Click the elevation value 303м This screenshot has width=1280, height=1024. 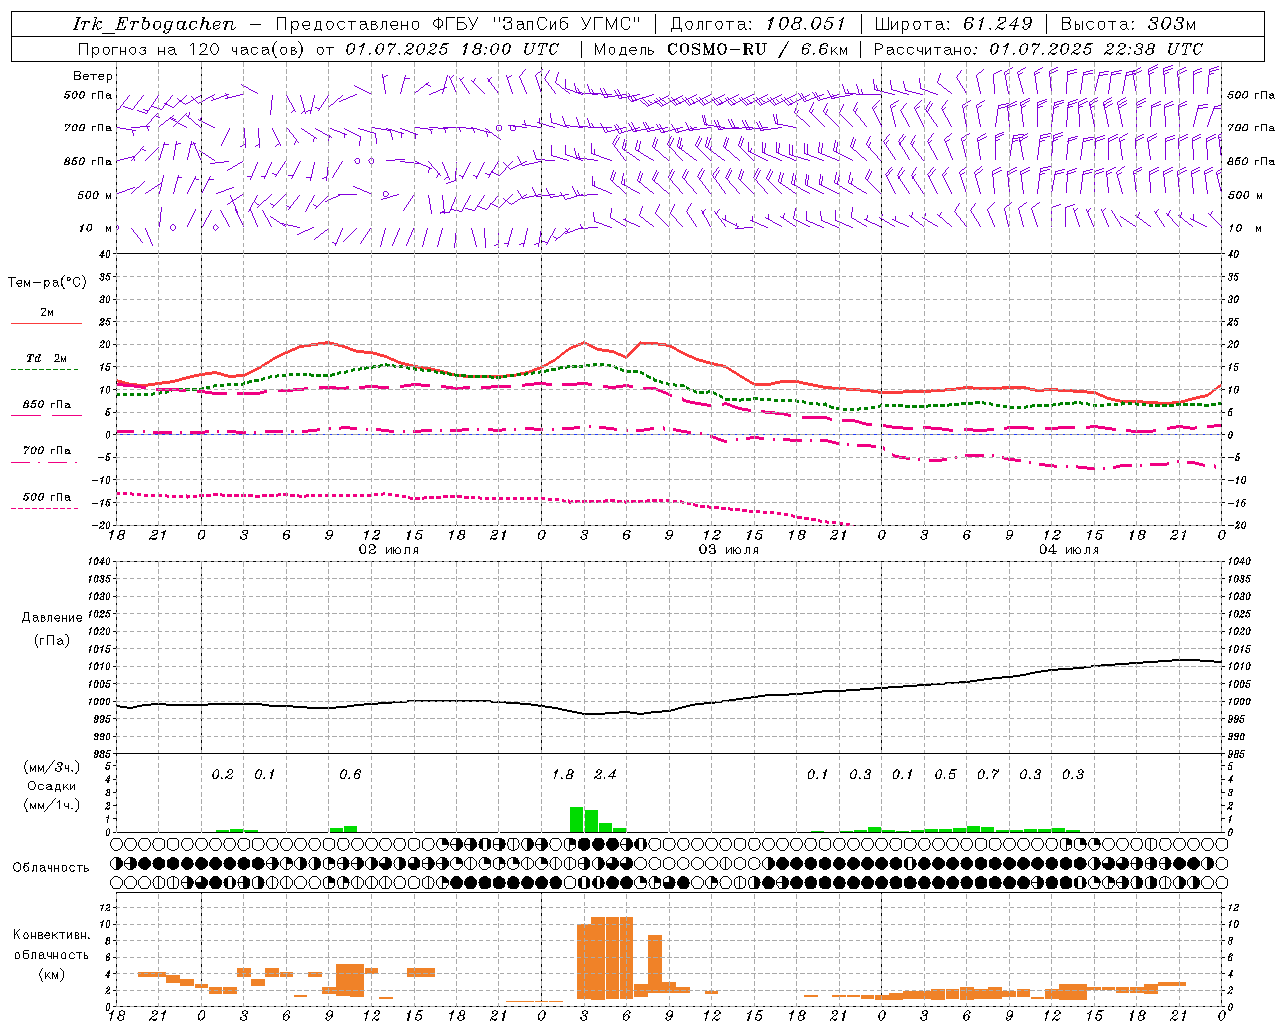click(x=1171, y=24)
